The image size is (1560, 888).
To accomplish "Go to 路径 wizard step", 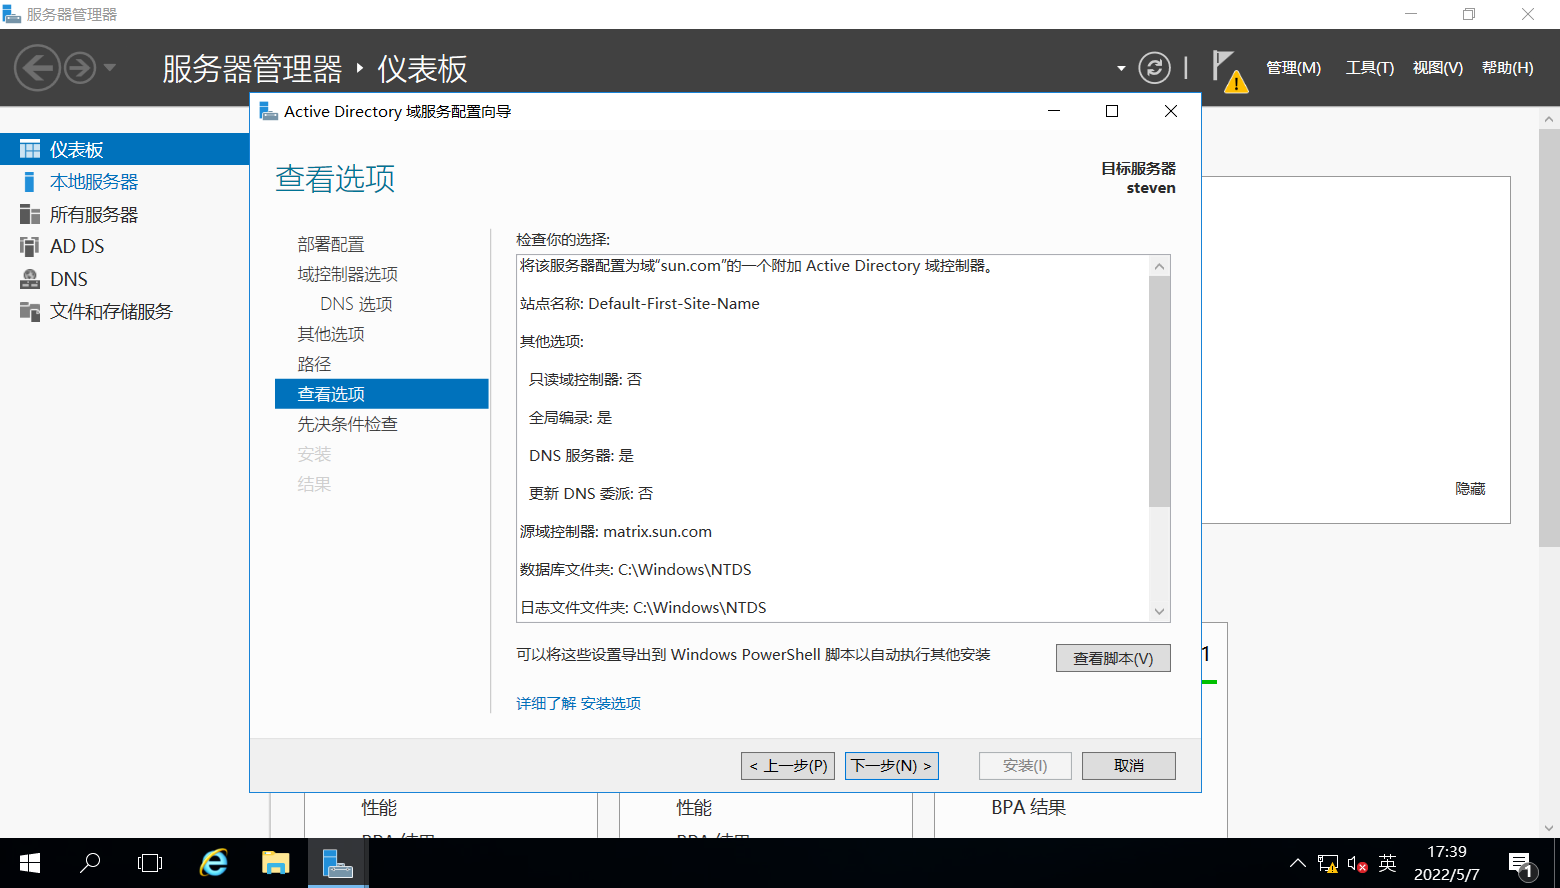I will tap(314, 364).
